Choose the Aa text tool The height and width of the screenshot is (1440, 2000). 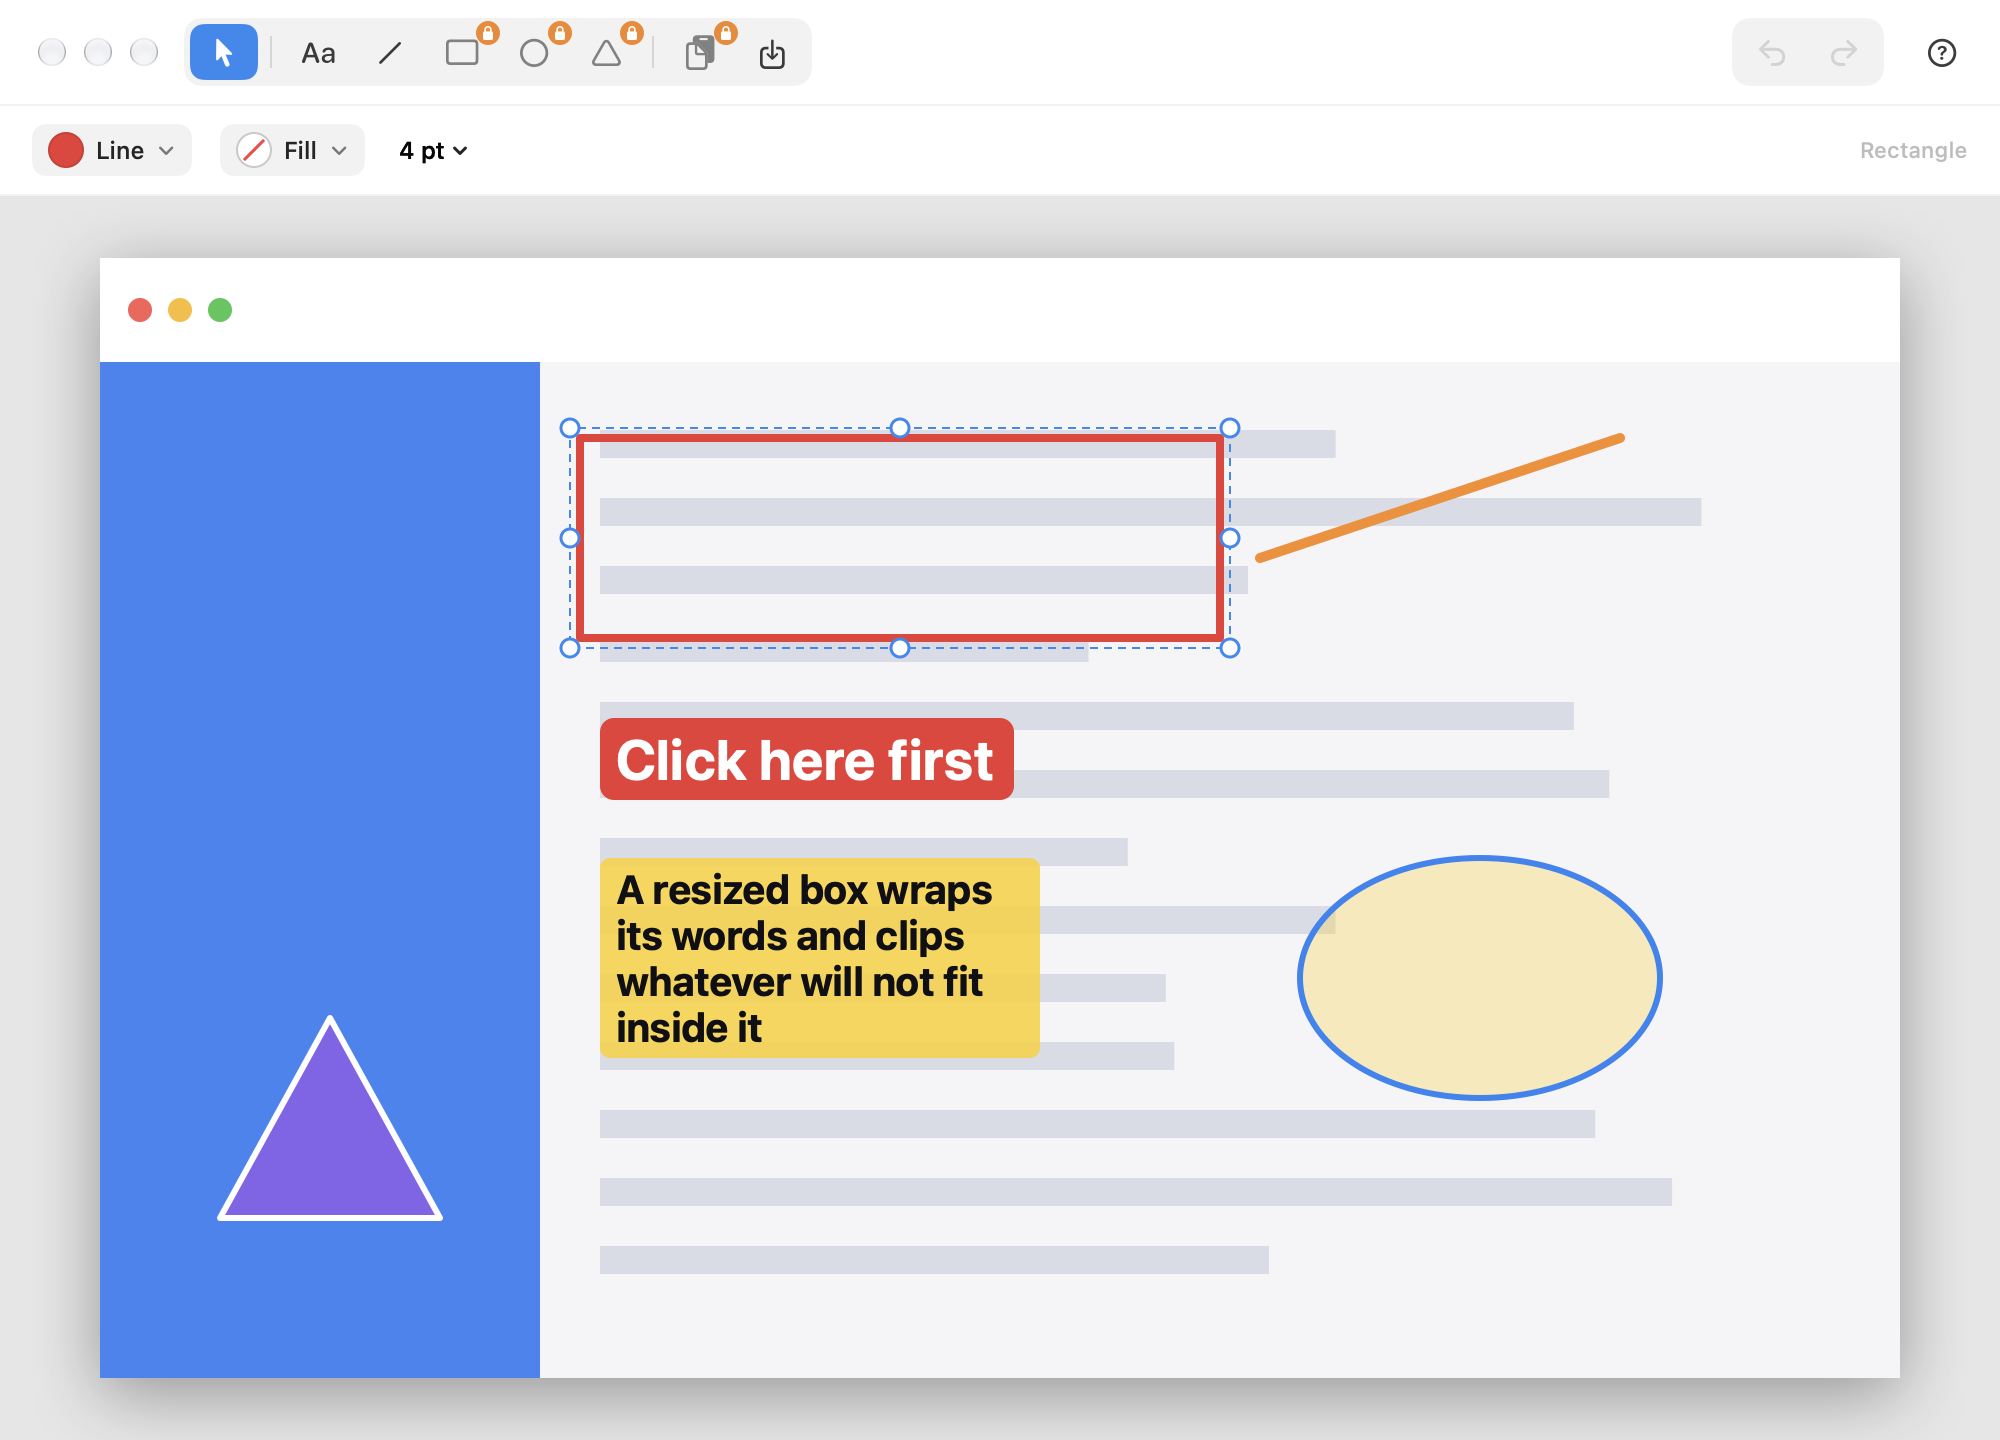coord(318,53)
